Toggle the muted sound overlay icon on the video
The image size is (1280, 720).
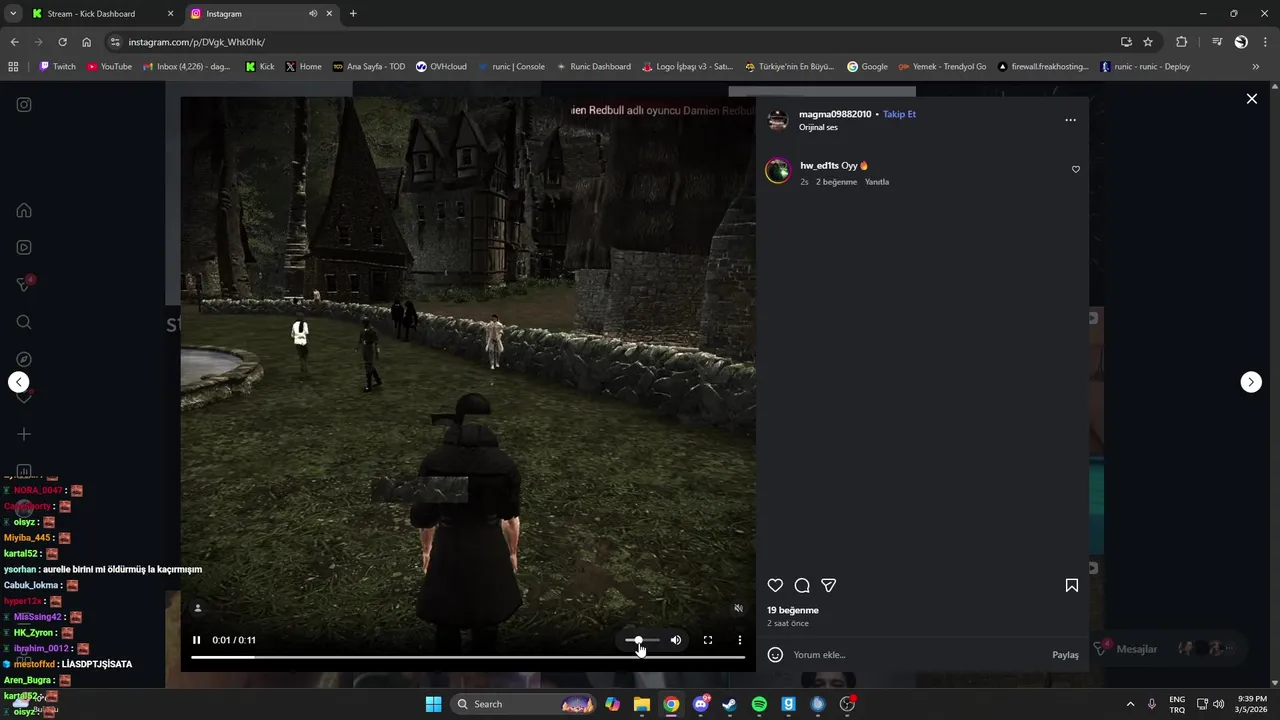(739, 608)
